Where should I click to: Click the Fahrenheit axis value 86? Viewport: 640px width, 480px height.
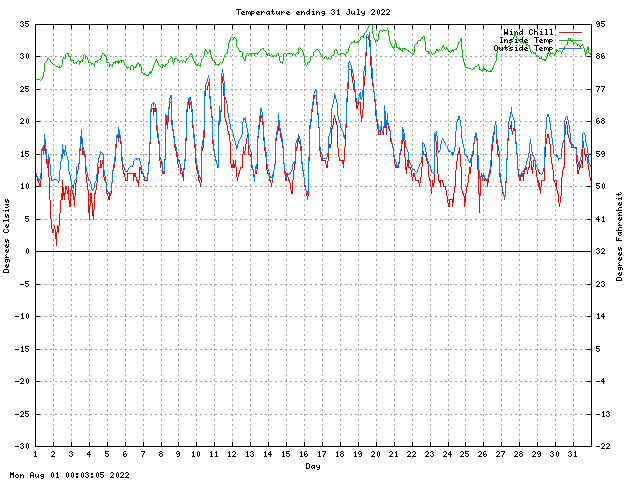pyautogui.click(x=600, y=56)
